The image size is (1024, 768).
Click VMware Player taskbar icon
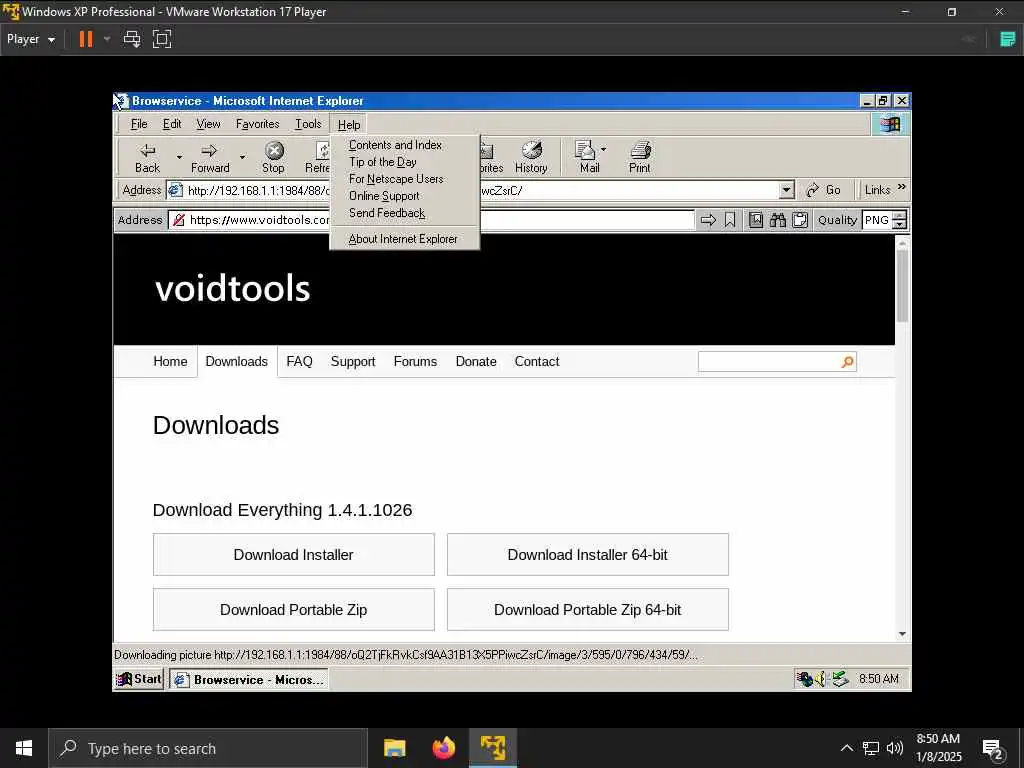493,748
